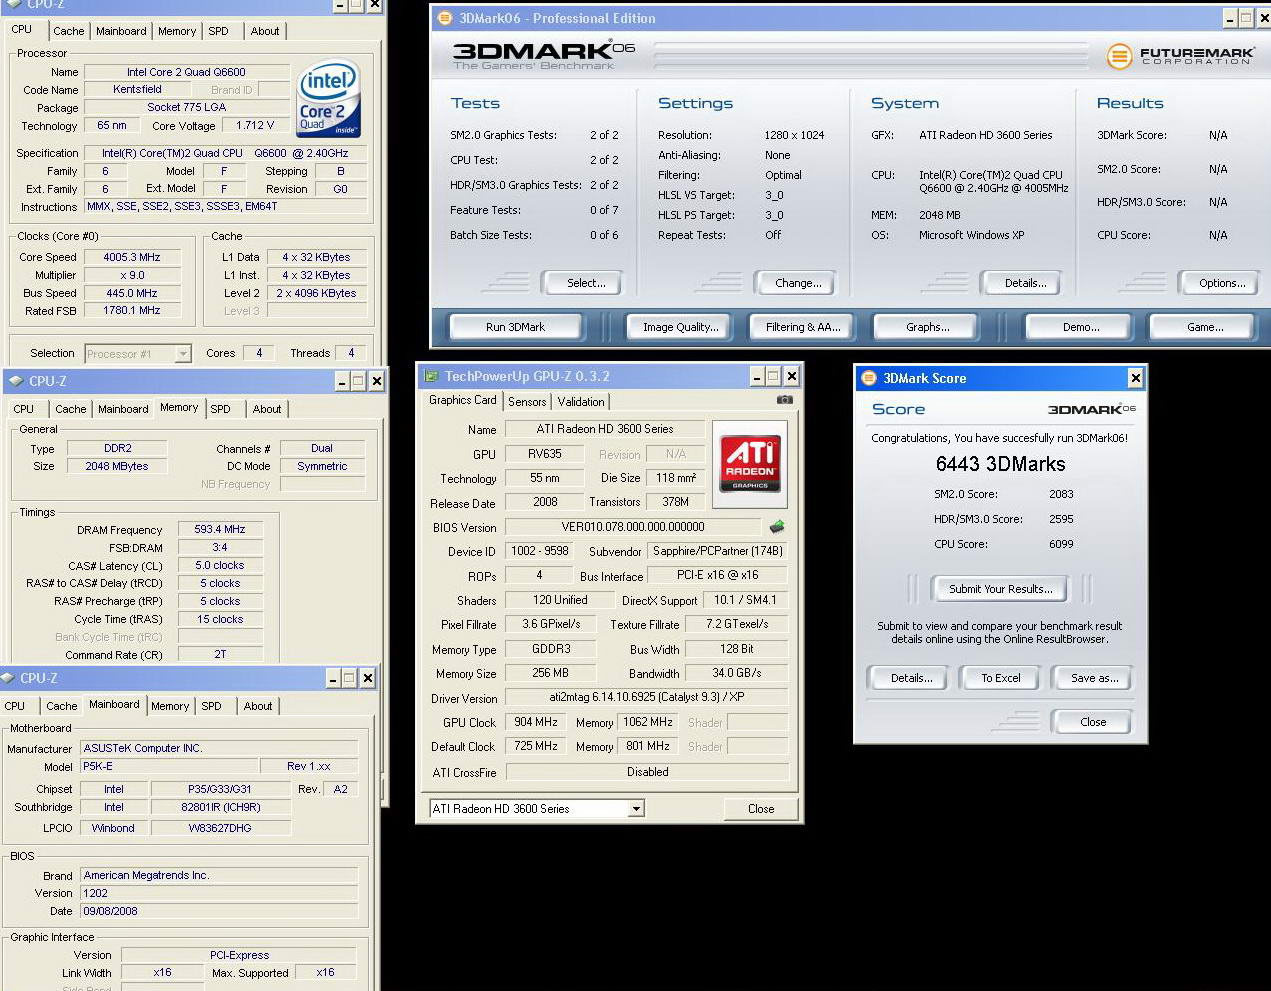This screenshot has height=991, width=1271.
Task: Click the CPU Score value 6099
Action: pos(1061,544)
